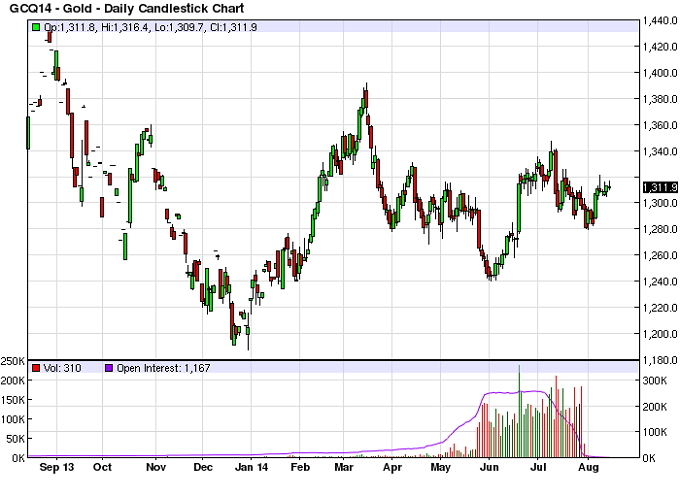The width and height of the screenshot is (680, 497).
Task: Click the 1,340.0 price axis label
Action: tap(660, 151)
